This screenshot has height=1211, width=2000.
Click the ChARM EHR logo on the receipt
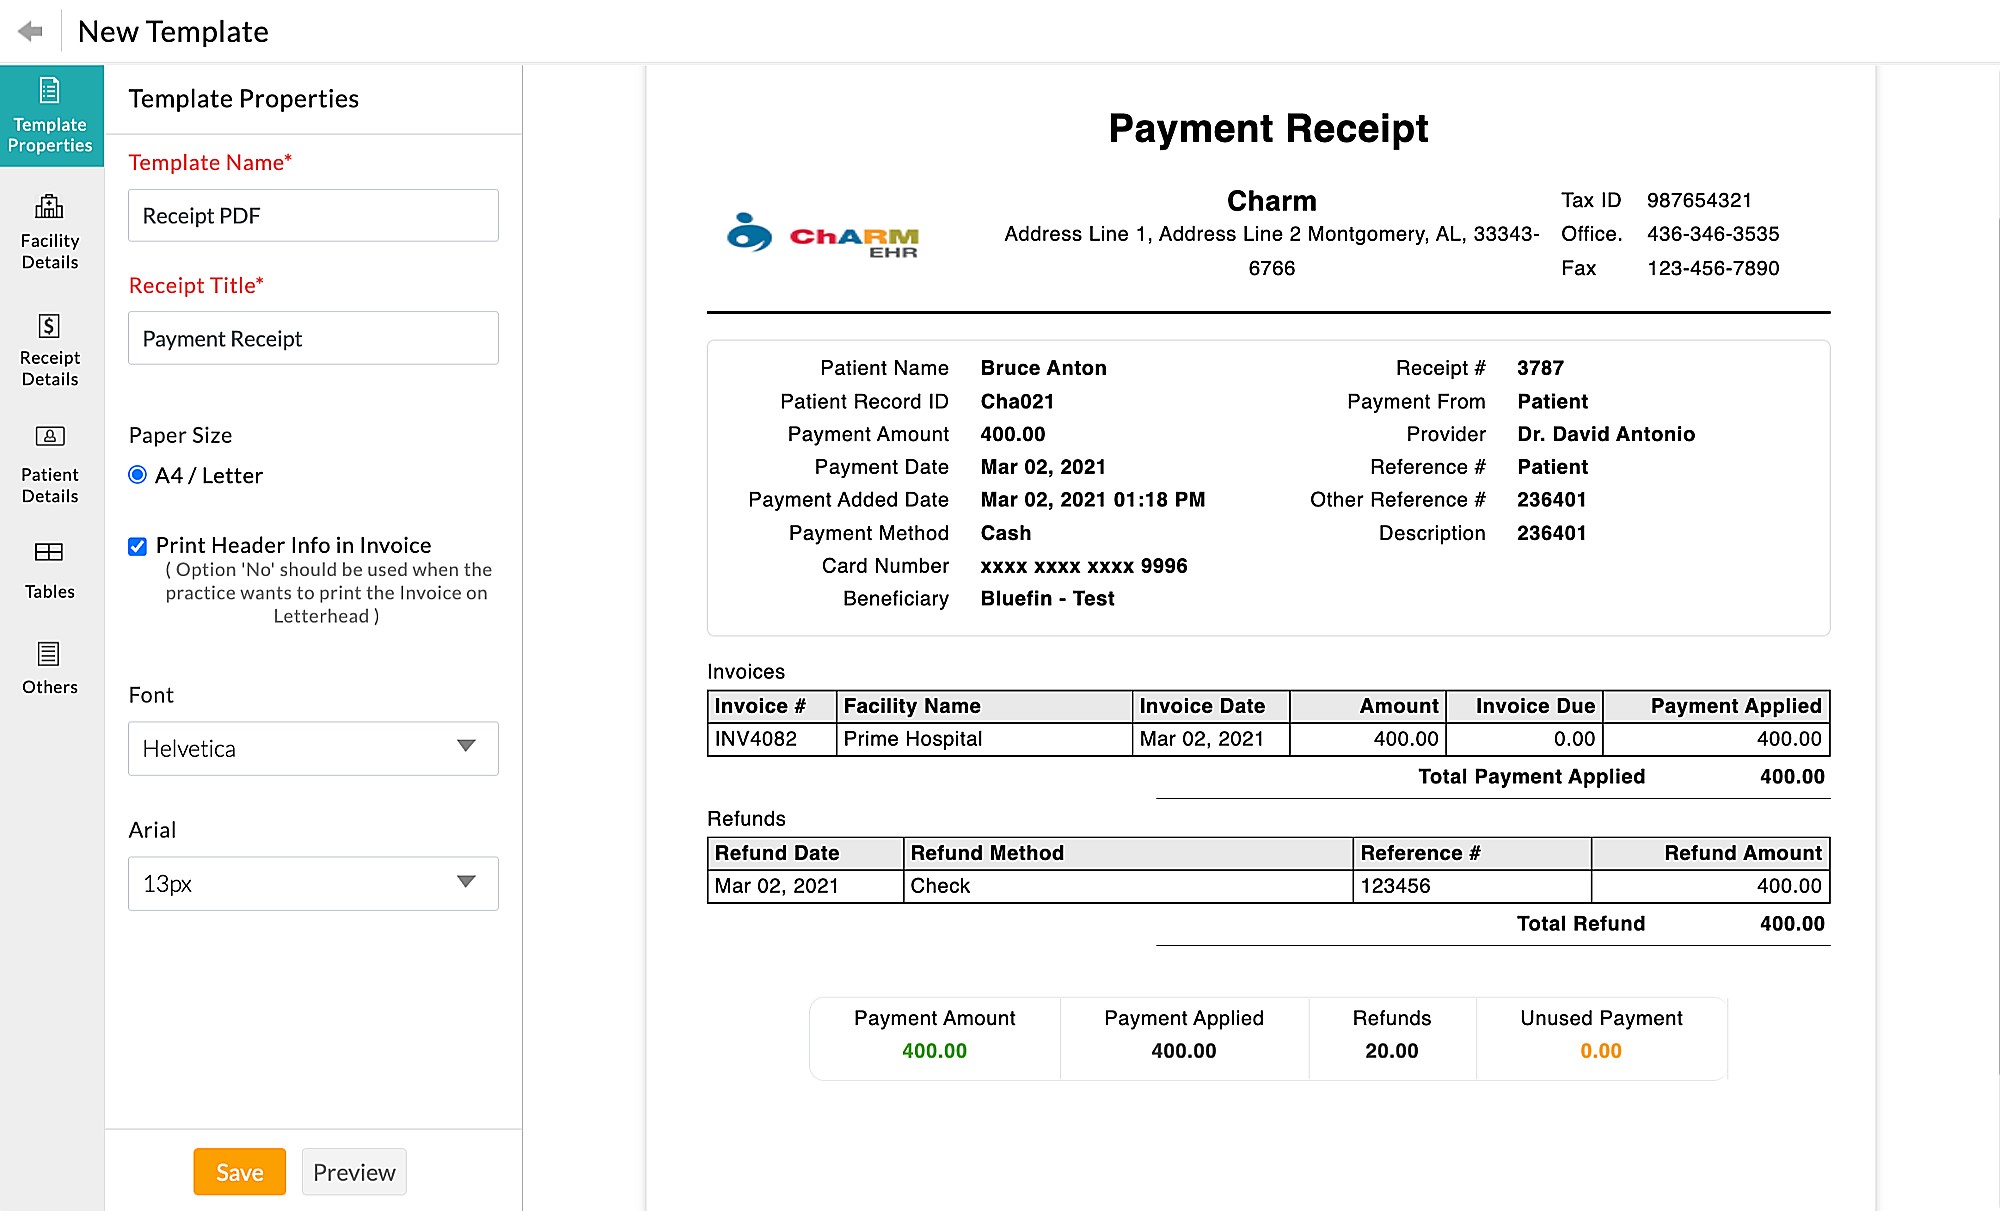pos(822,237)
